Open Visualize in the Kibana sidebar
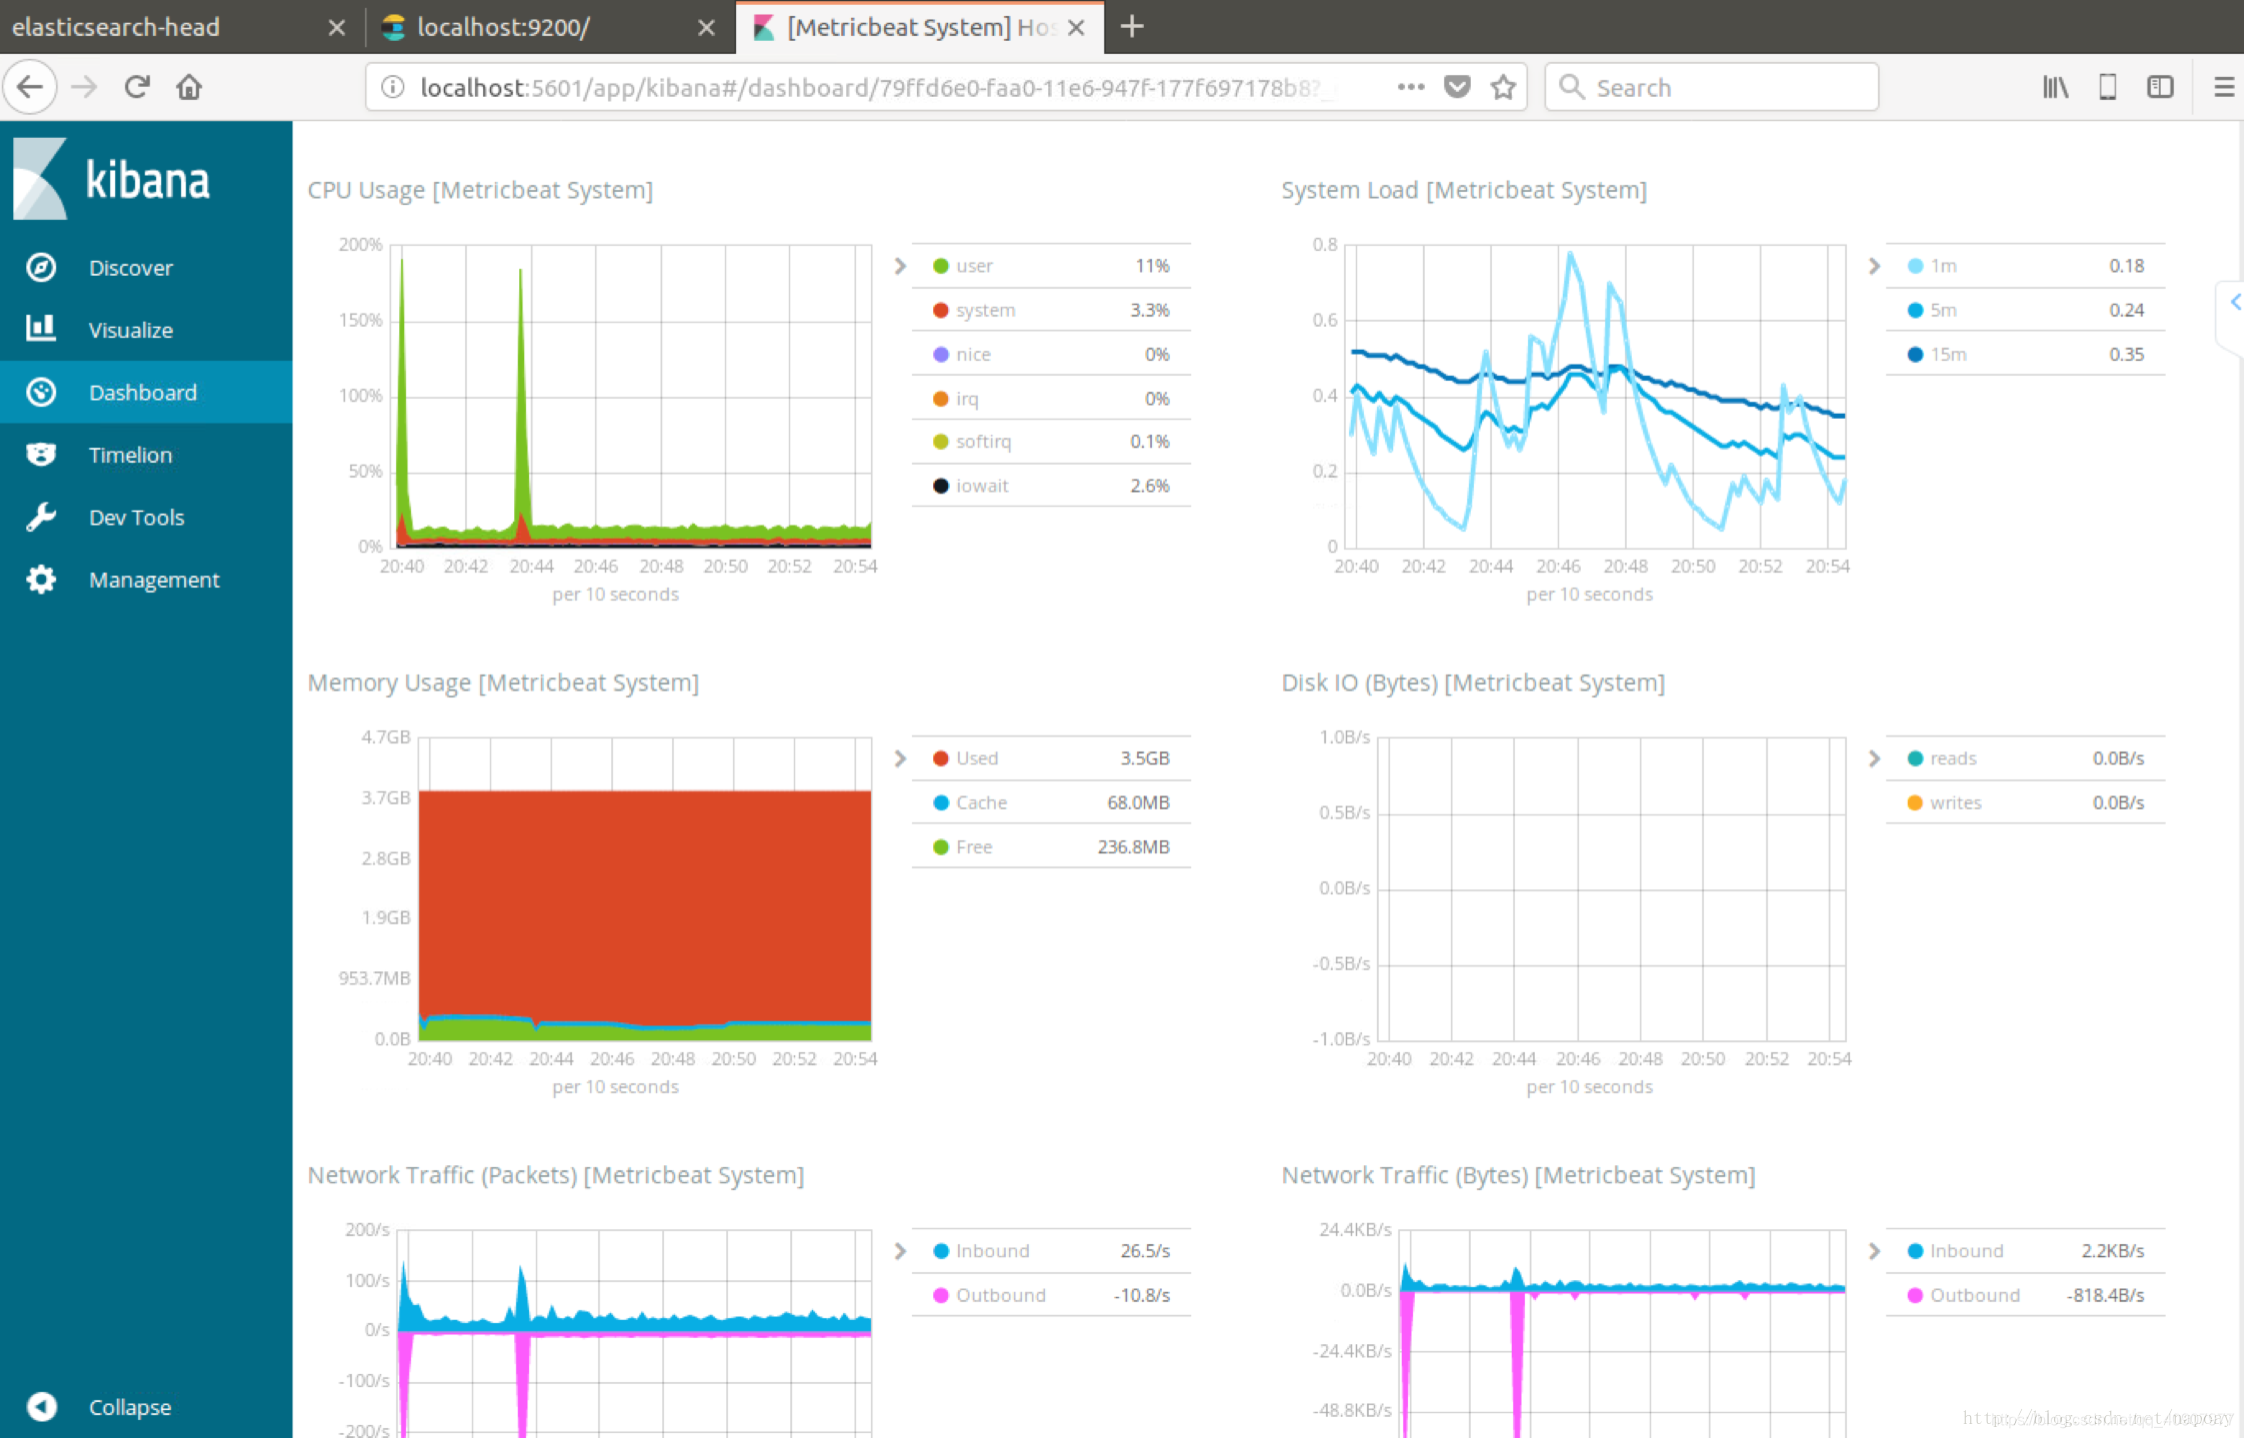2244x1438 pixels. [x=146, y=329]
